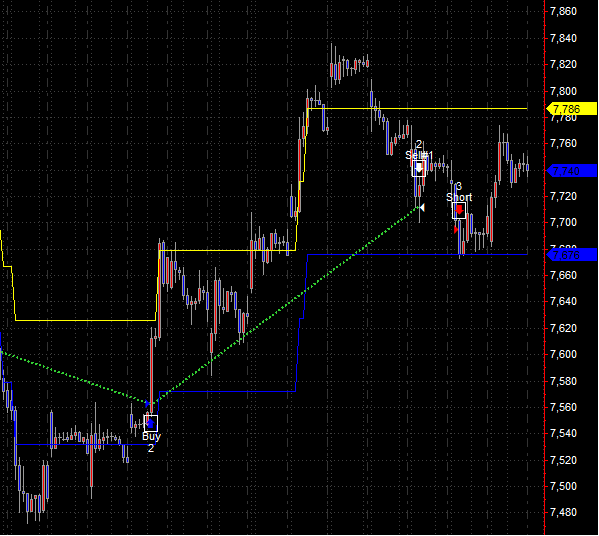Click the small red triangle below Short
Screen dimensions: 599x536
[455, 230]
